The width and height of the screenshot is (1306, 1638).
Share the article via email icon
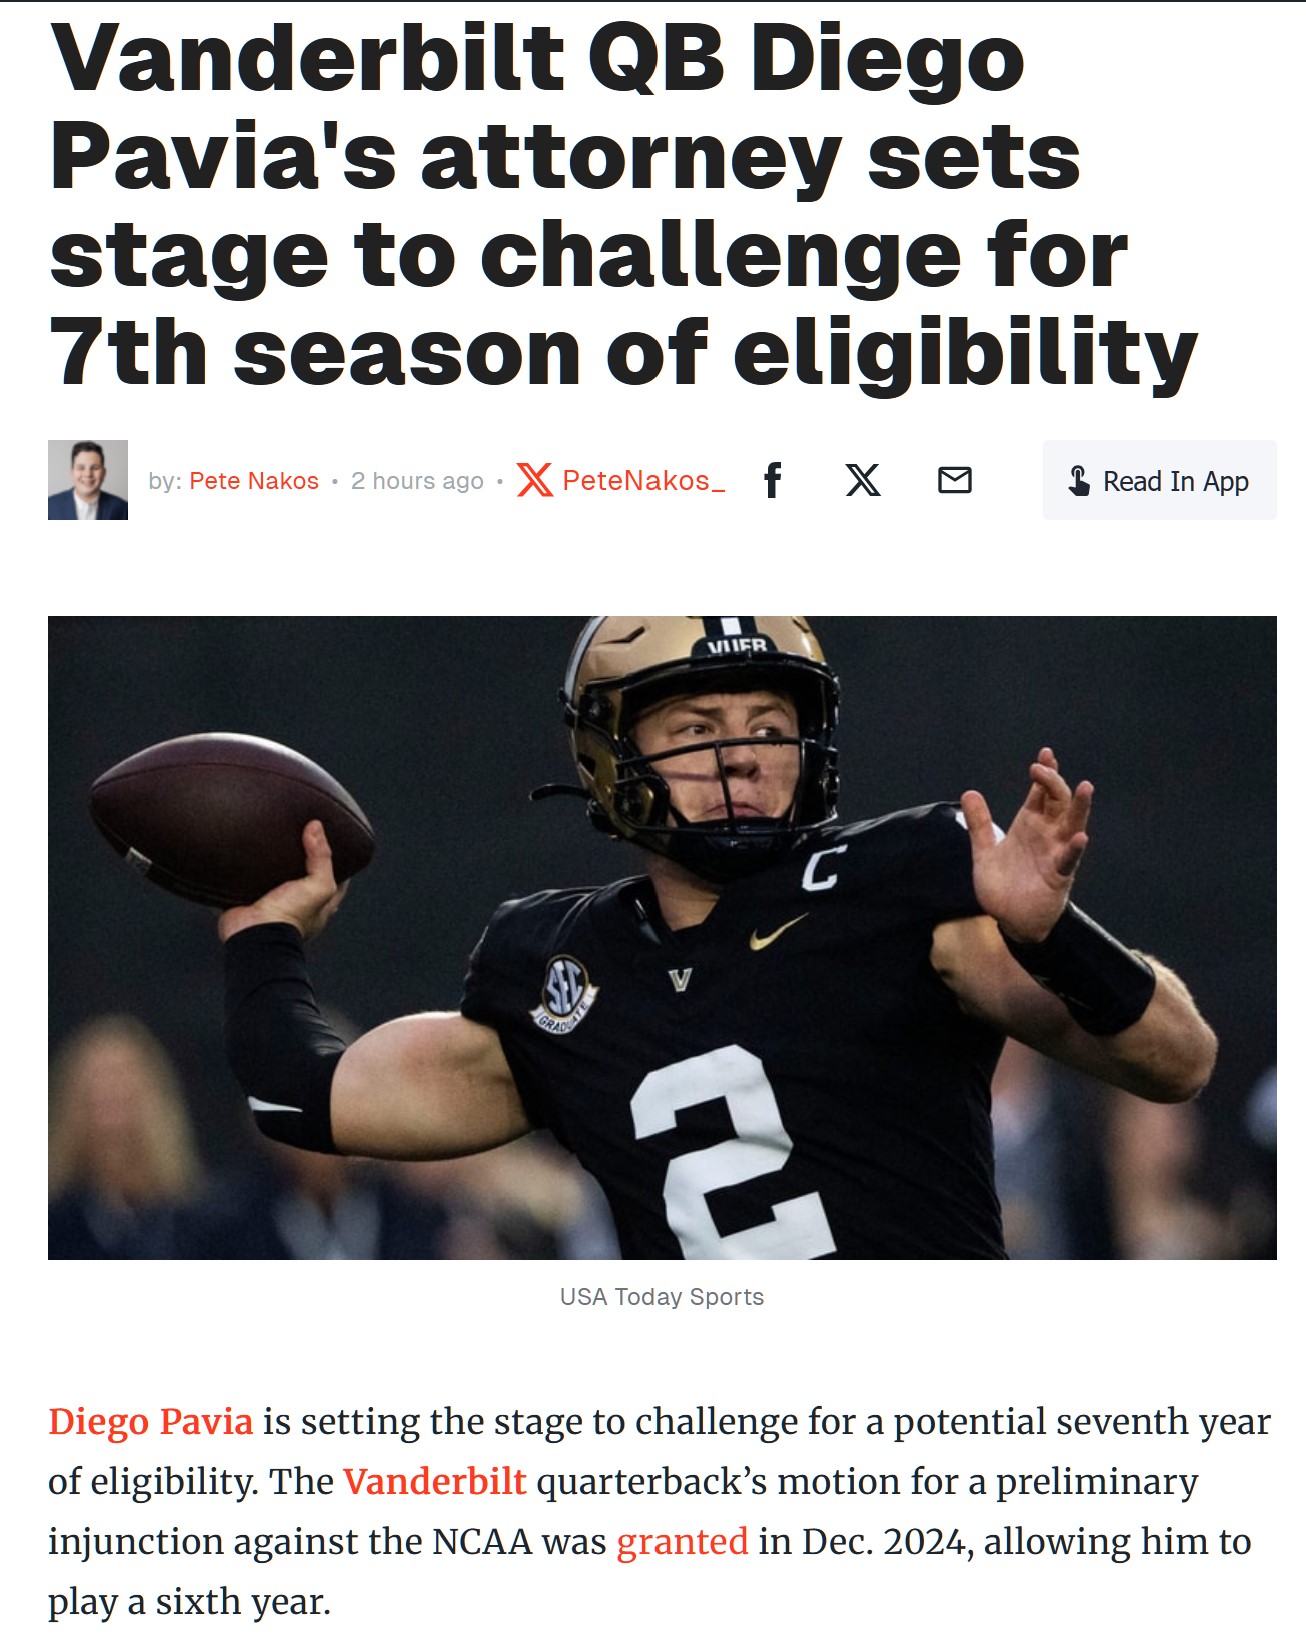[955, 480]
